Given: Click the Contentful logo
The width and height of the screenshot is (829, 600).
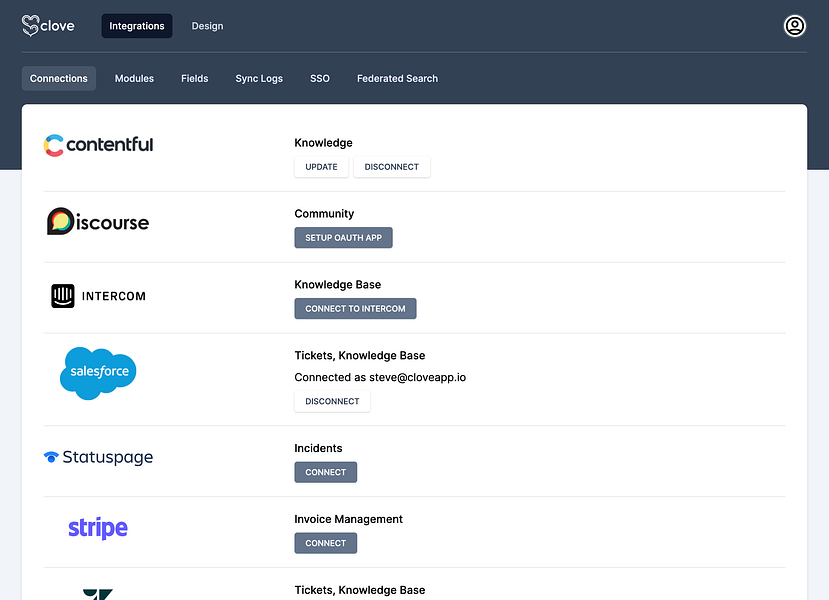Looking at the screenshot, I should point(98,145).
